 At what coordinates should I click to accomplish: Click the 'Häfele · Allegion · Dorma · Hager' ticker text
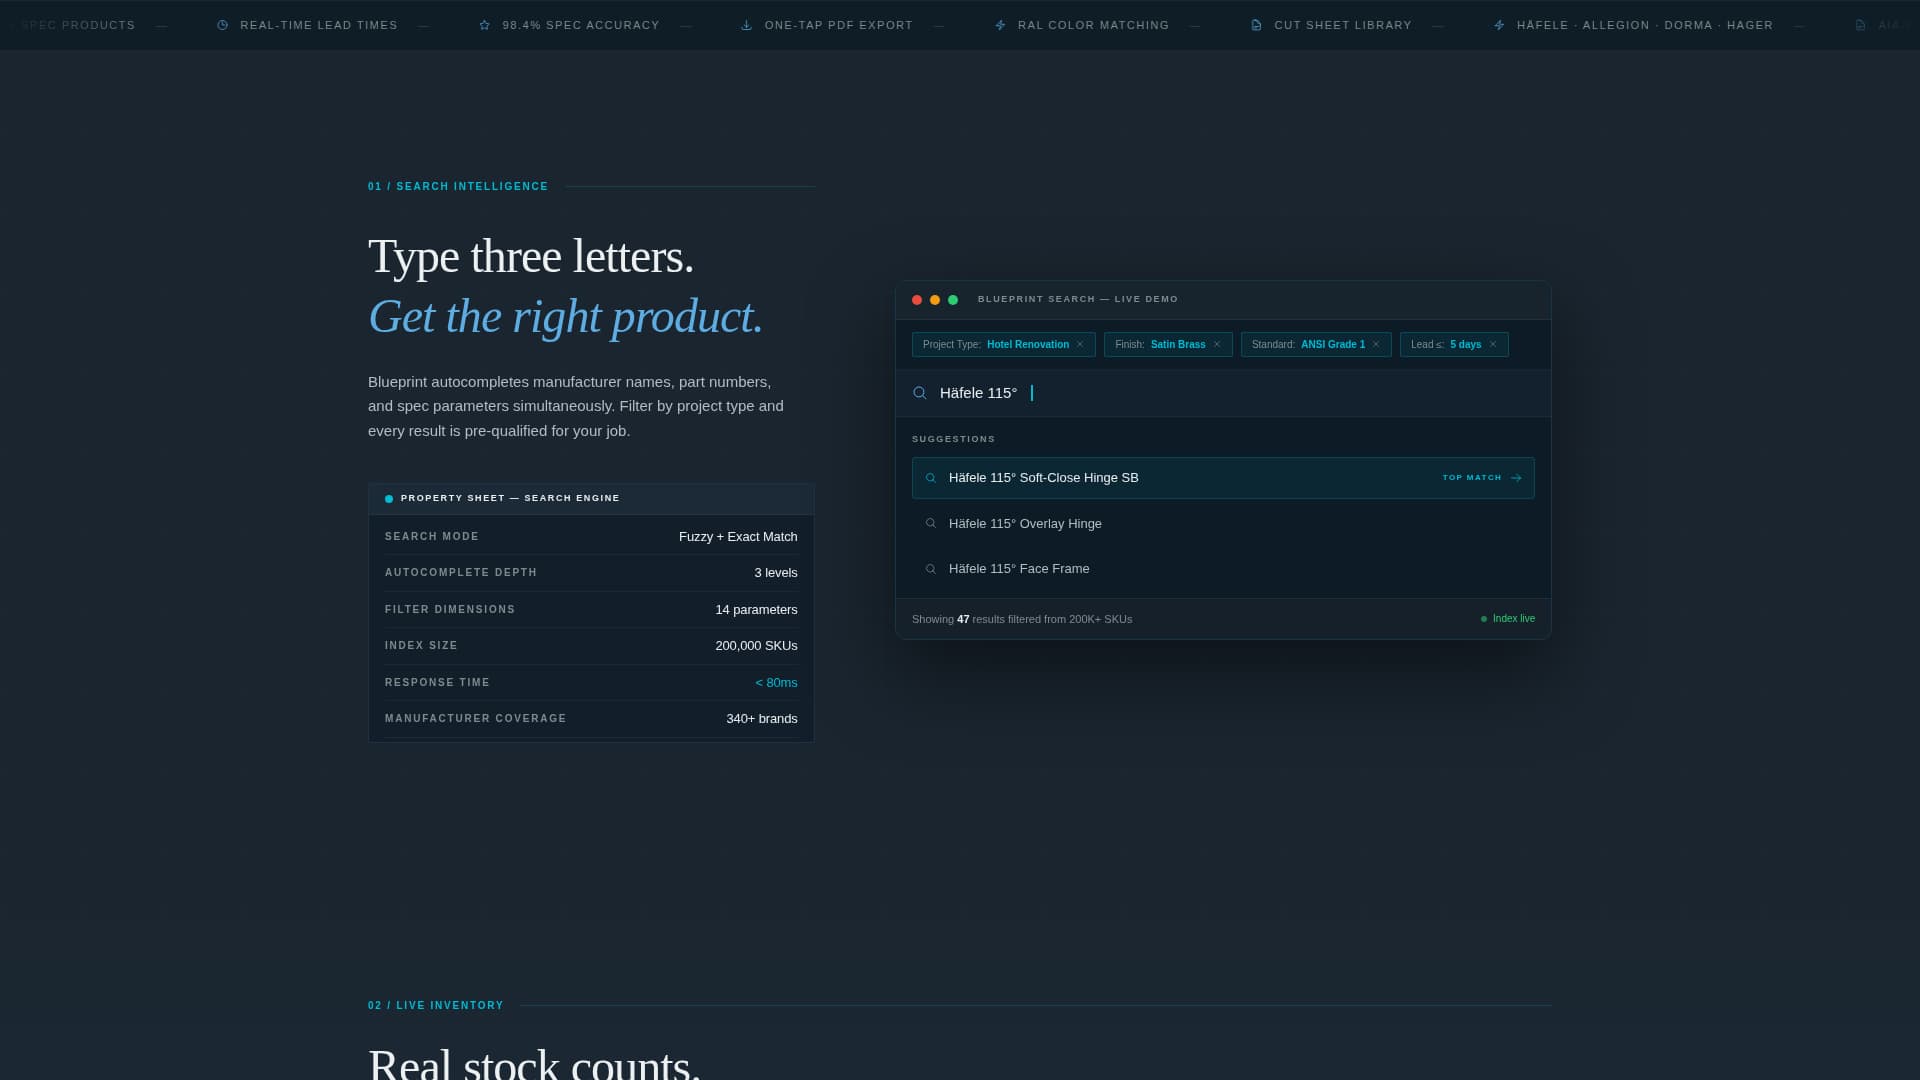1645,25
